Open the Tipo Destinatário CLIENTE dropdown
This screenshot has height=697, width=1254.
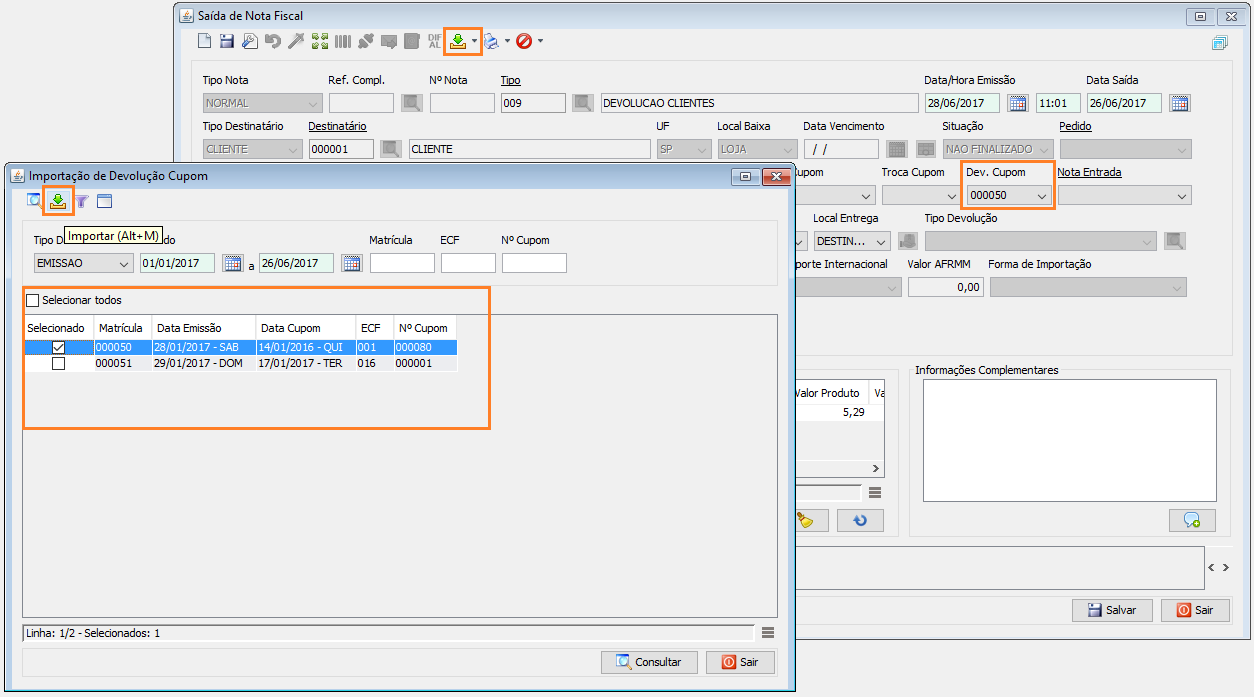(252, 149)
